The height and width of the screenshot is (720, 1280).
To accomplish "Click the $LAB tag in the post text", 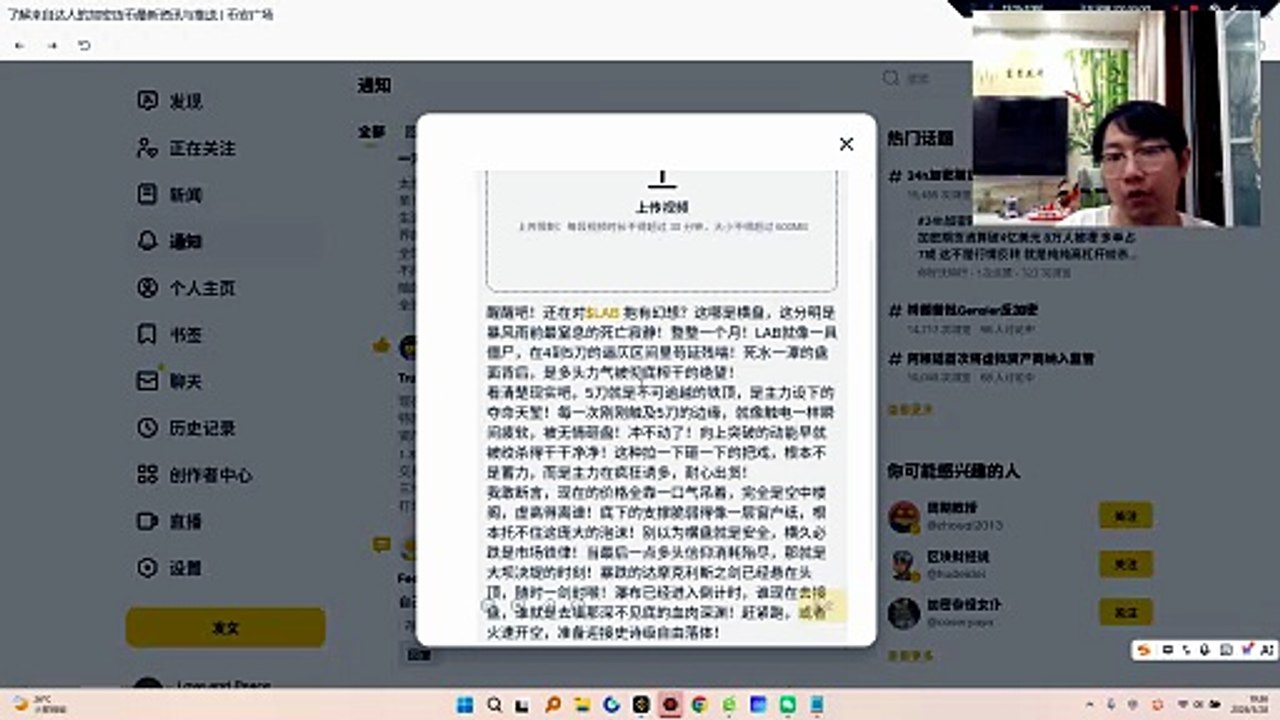I will (603, 313).
